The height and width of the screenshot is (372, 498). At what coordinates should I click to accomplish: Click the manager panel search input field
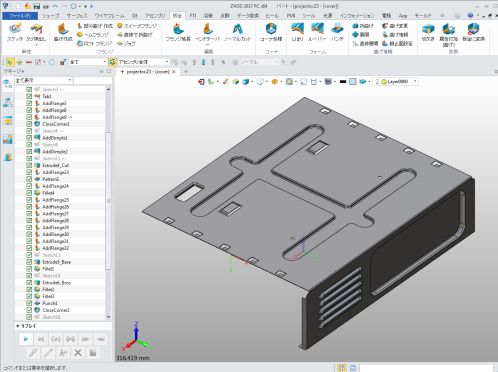click(93, 80)
